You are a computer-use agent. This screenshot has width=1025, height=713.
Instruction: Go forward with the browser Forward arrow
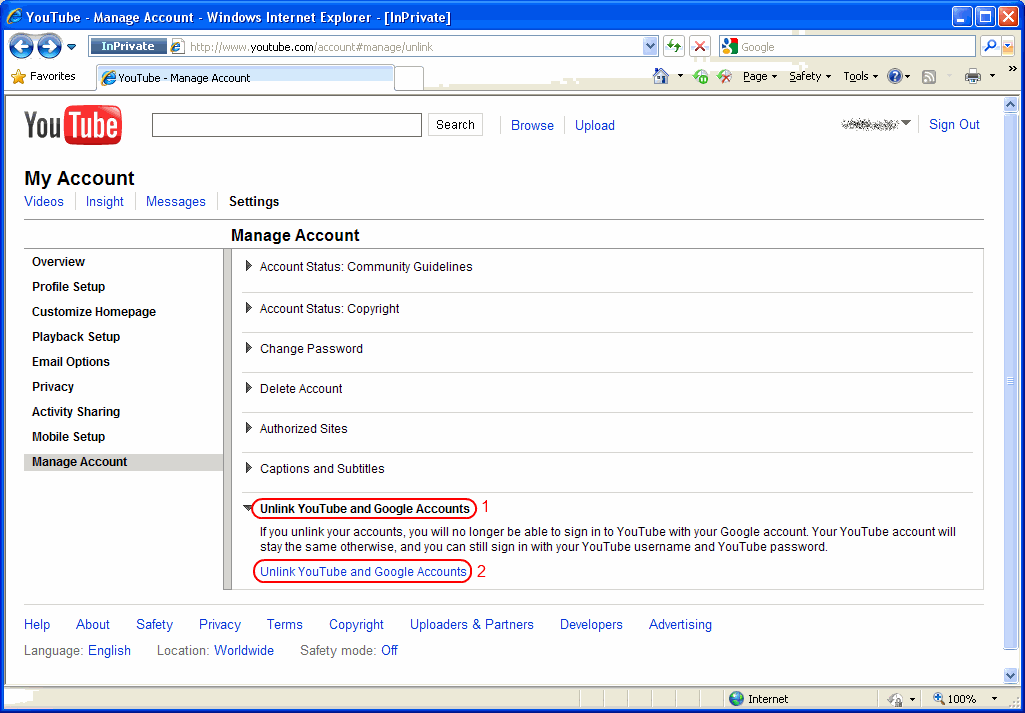[x=50, y=46]
